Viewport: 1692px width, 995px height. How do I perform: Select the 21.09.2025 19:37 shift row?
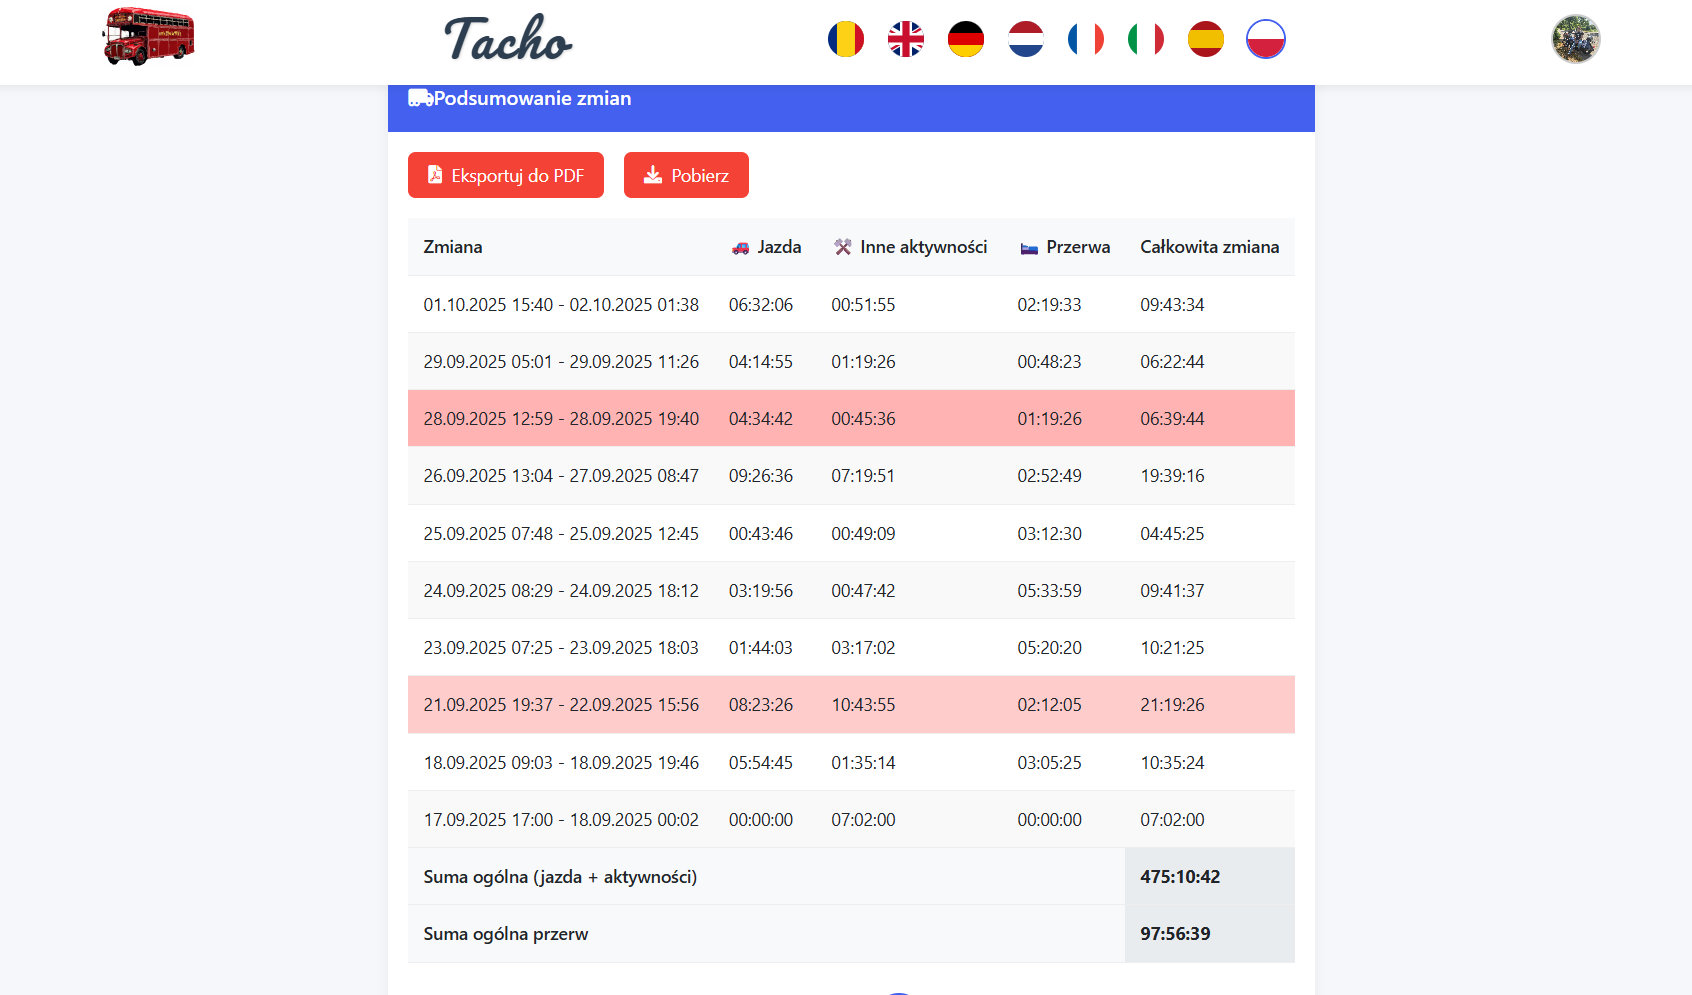(x=850, y=705)
